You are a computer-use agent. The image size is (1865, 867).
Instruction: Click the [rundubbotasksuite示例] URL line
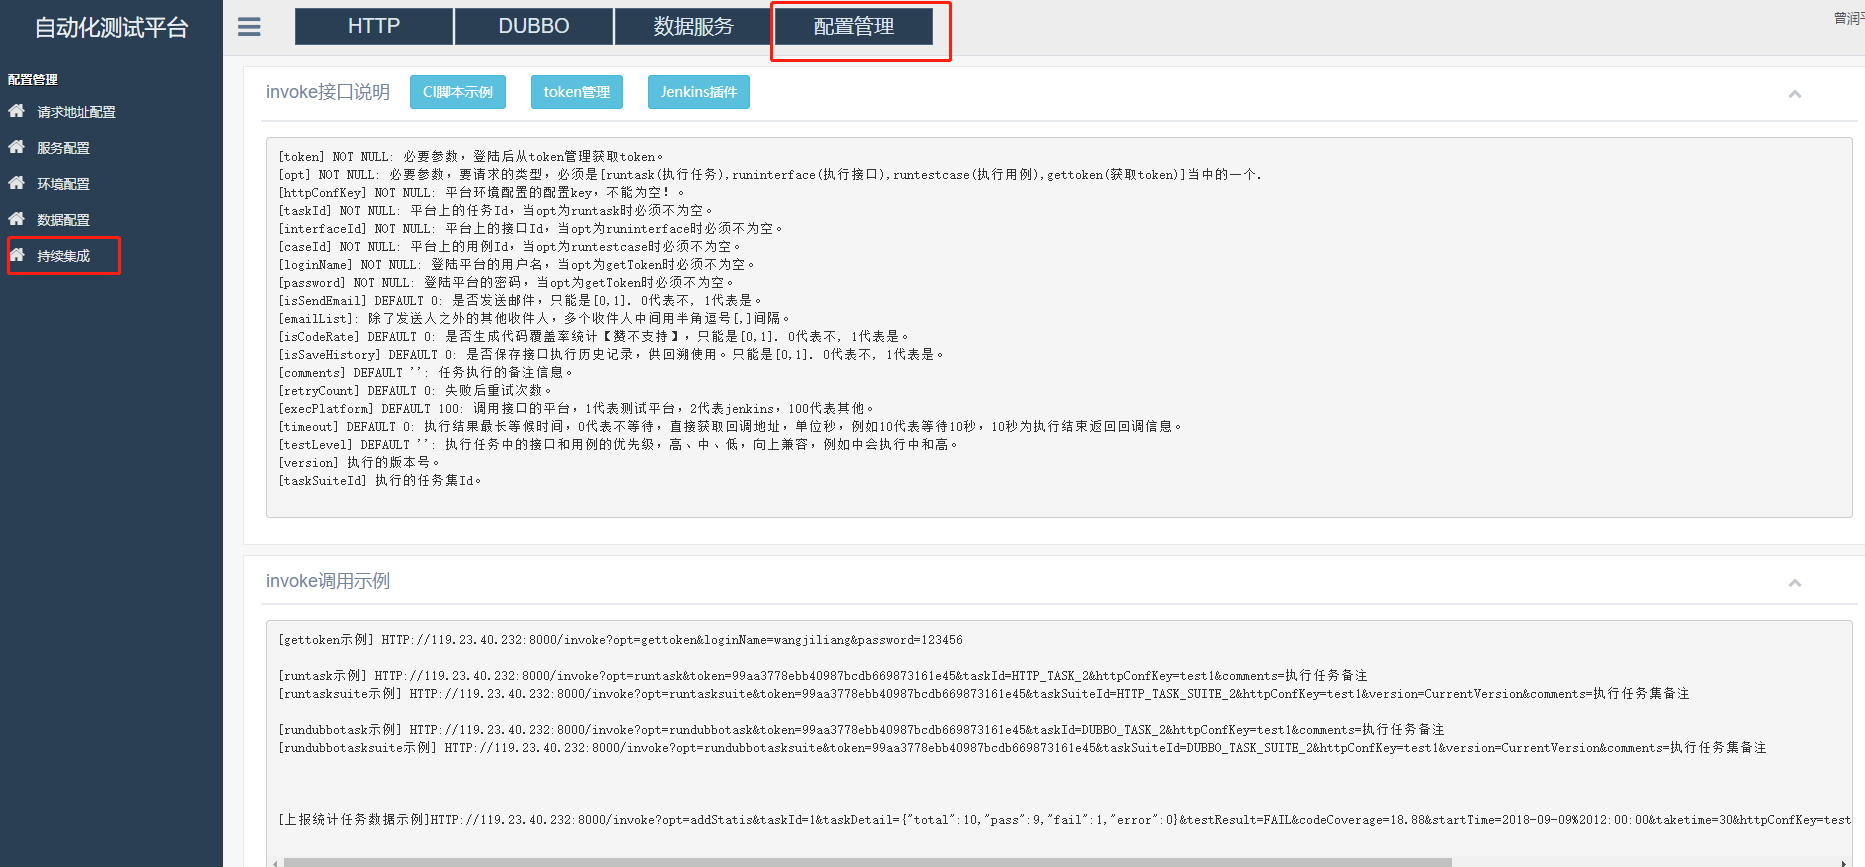pos(1022,748)
